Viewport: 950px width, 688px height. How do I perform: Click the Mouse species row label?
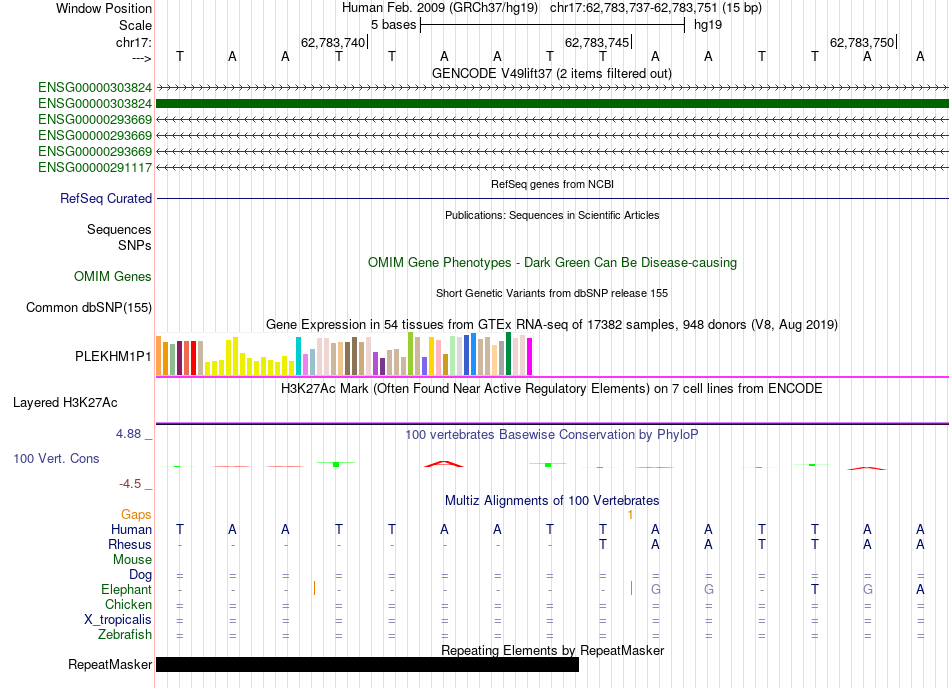point(132,560)
